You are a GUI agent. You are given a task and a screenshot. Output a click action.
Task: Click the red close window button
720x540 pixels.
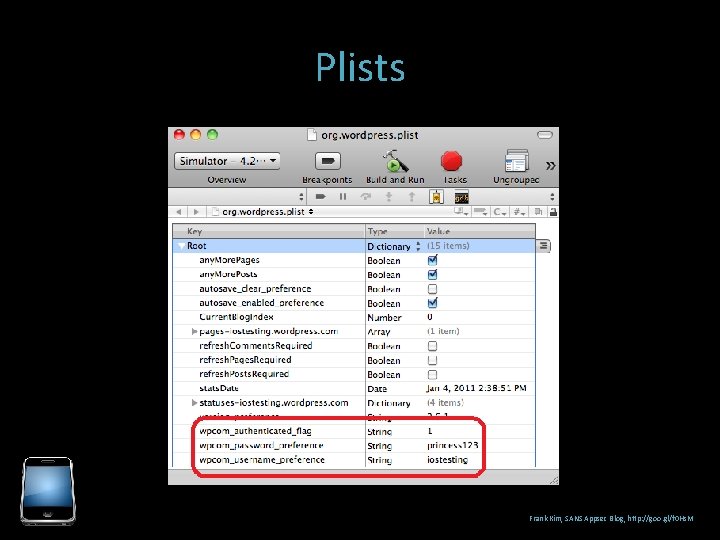[179, 135]
